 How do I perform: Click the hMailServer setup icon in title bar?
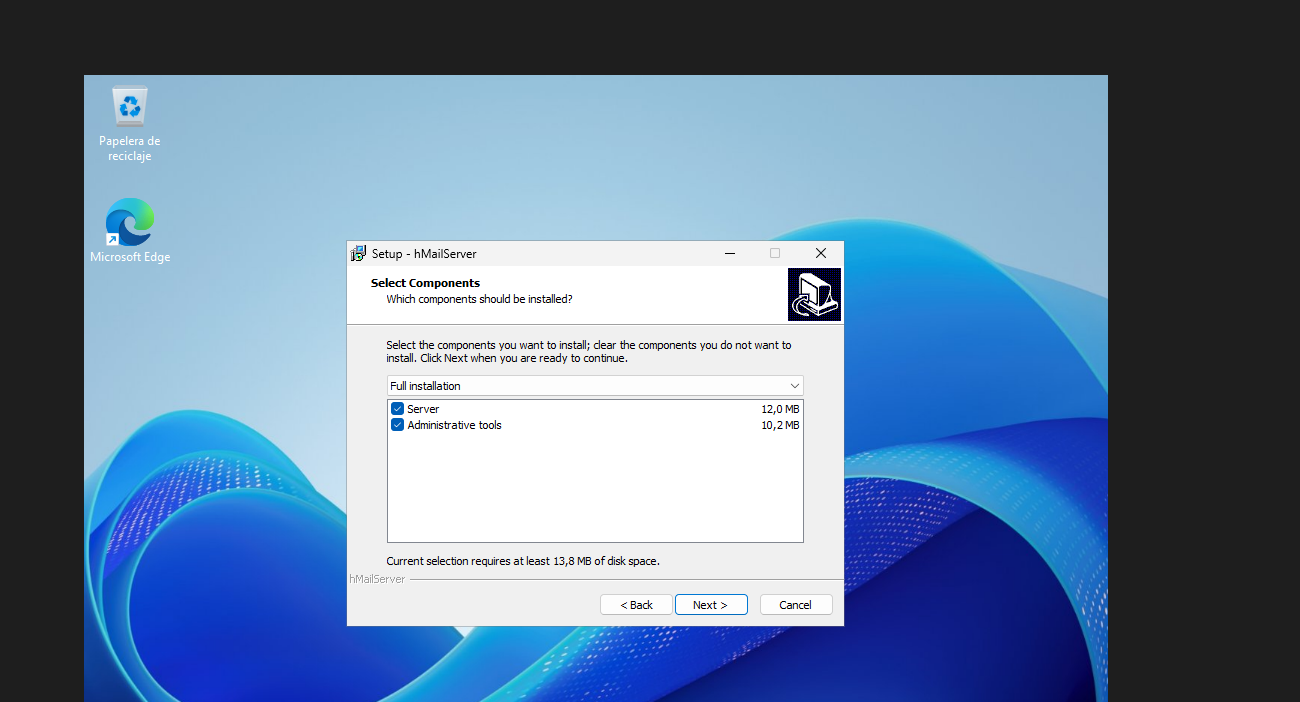pos(358,254)
